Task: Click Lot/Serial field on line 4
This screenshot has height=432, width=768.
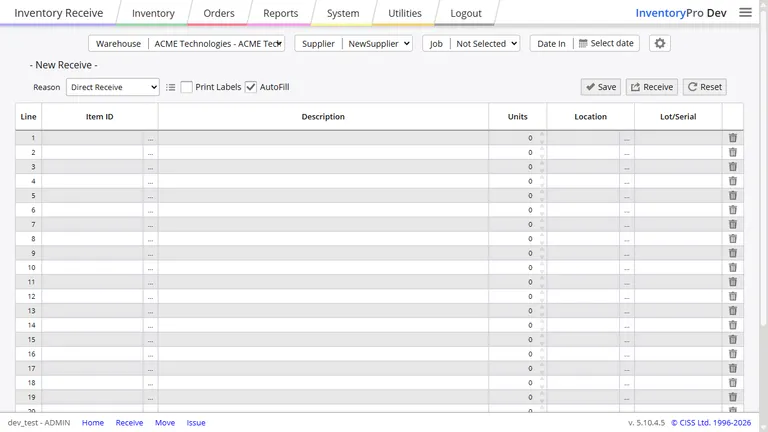Action: tap(678, 181)
